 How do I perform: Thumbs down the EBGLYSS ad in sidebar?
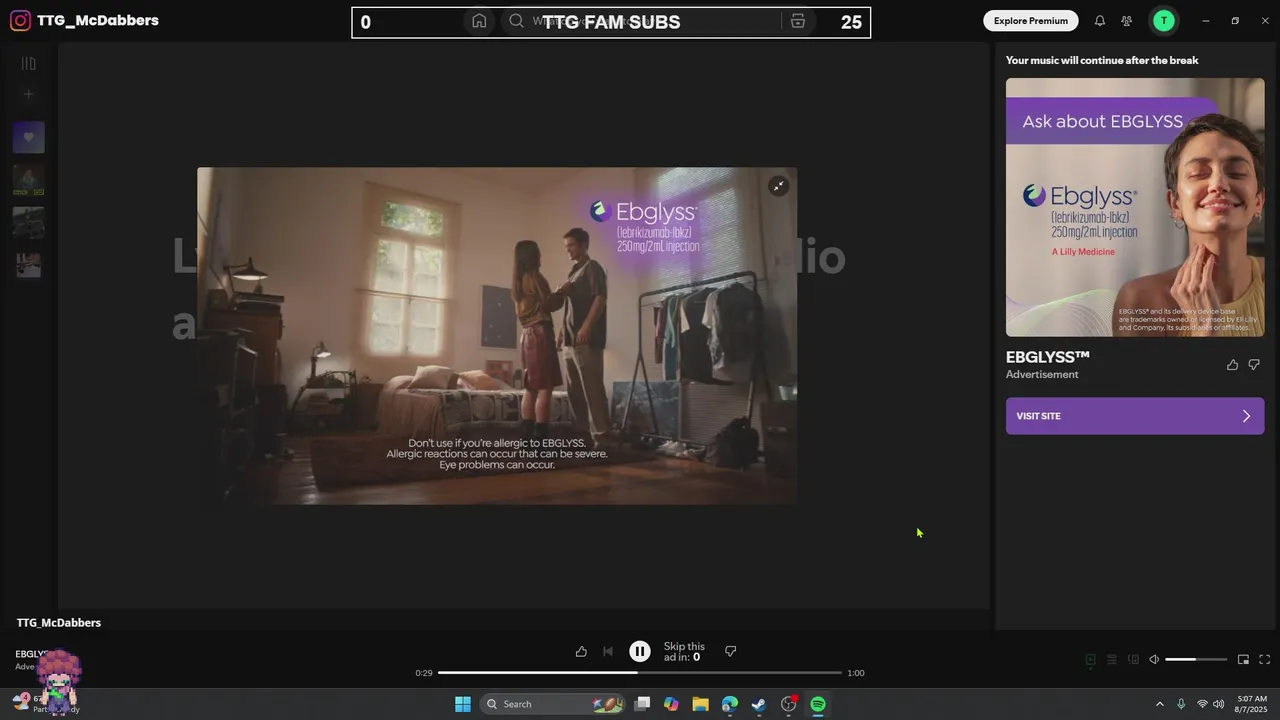[x=1254, y=365]
